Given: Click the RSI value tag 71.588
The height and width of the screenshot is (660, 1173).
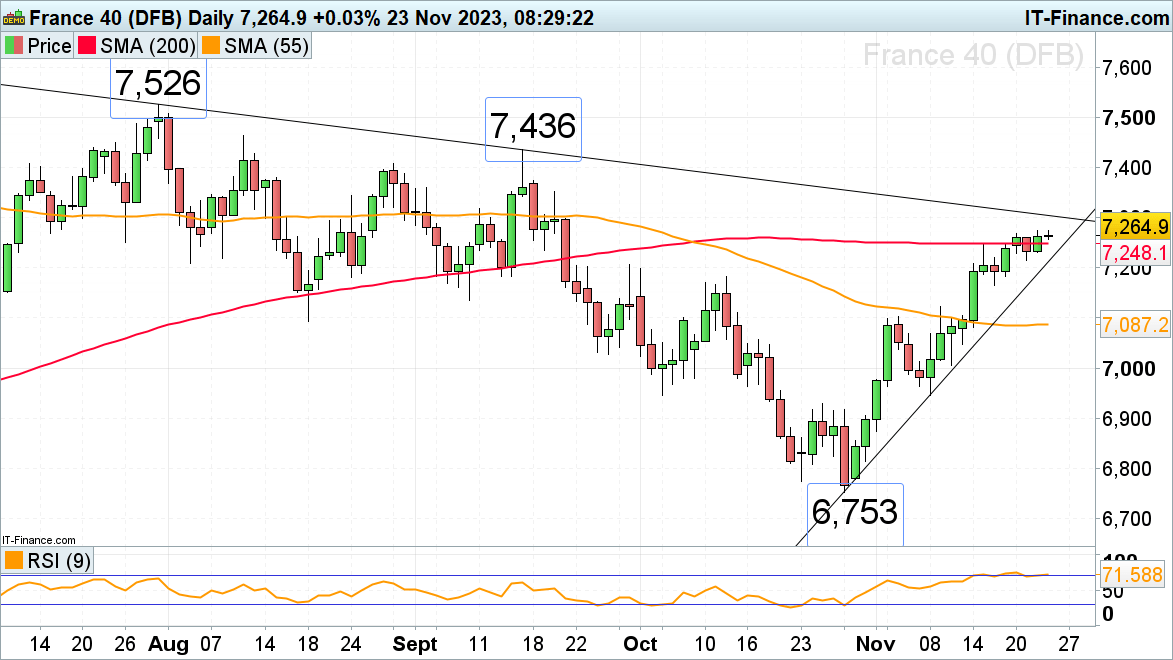Looking at the screenshot, I should tap(1134, 575).
